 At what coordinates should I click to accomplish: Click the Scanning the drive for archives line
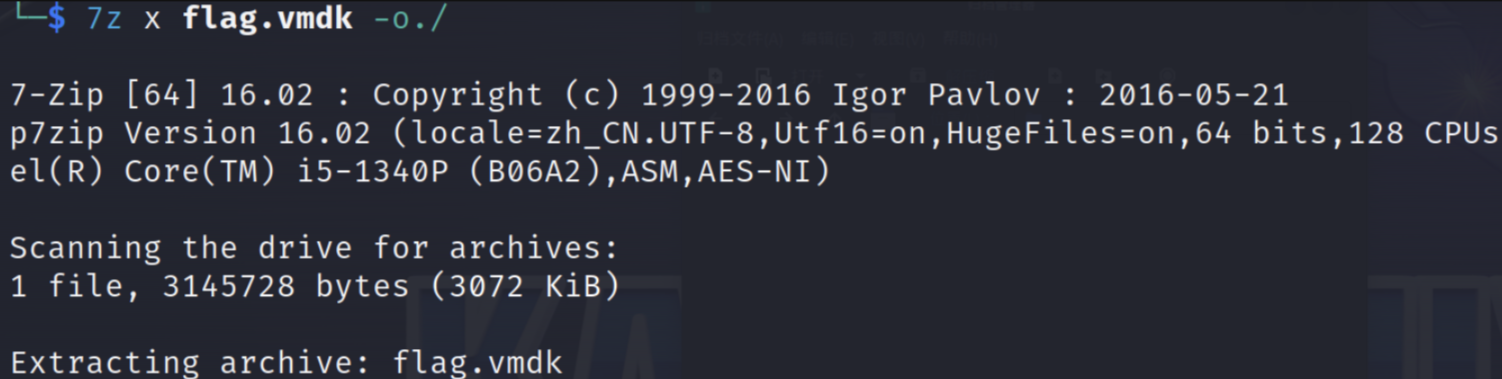[x=315, y=248]
